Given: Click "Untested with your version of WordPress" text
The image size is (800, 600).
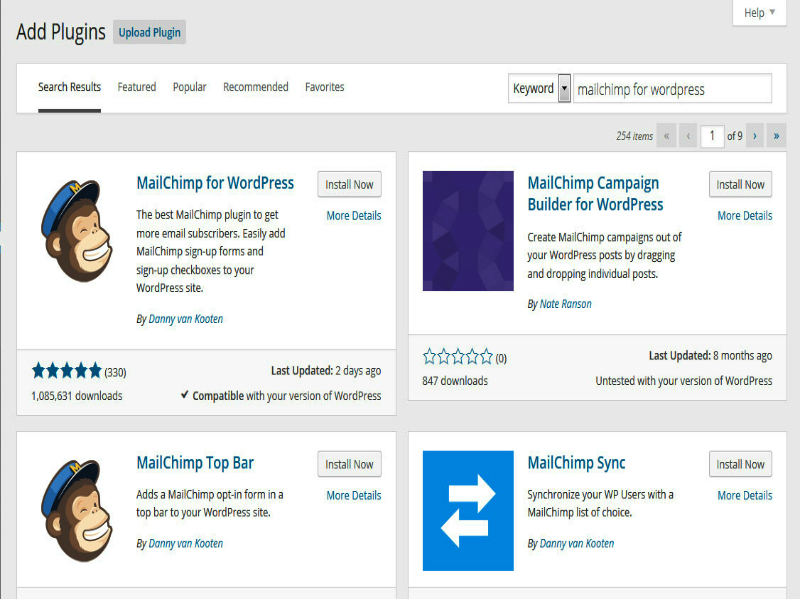Looking at the screenshot, I should [684, 381].
